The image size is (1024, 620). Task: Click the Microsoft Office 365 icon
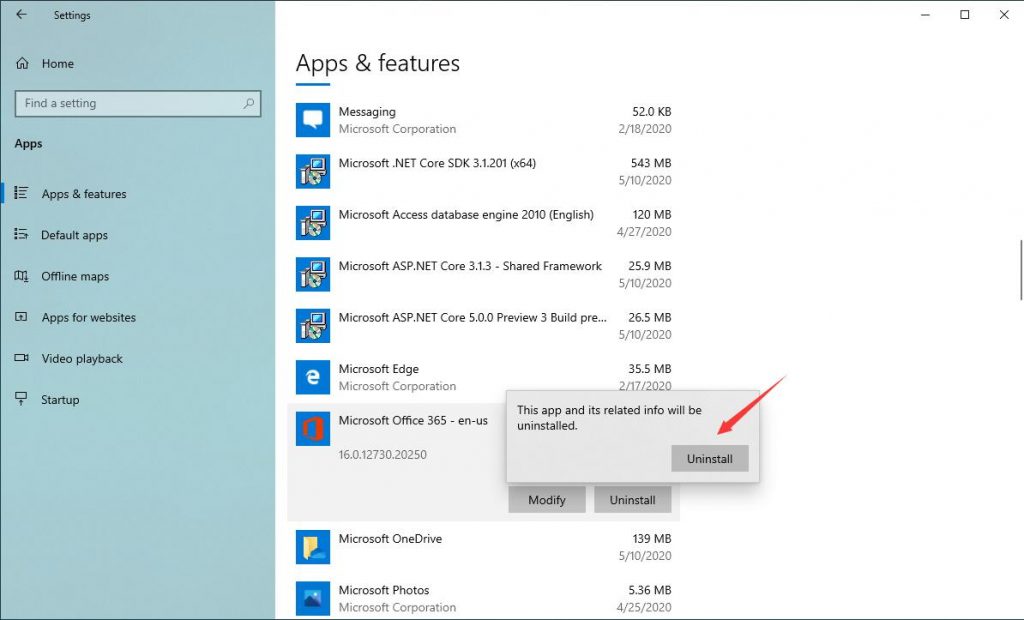click(313, 429)
